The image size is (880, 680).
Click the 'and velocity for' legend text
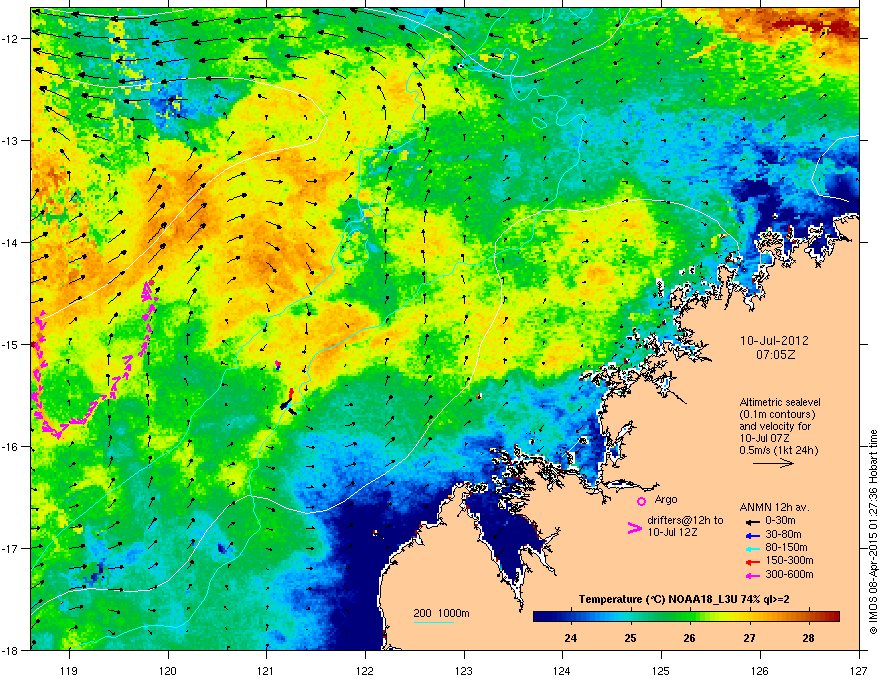click(775, 426)
